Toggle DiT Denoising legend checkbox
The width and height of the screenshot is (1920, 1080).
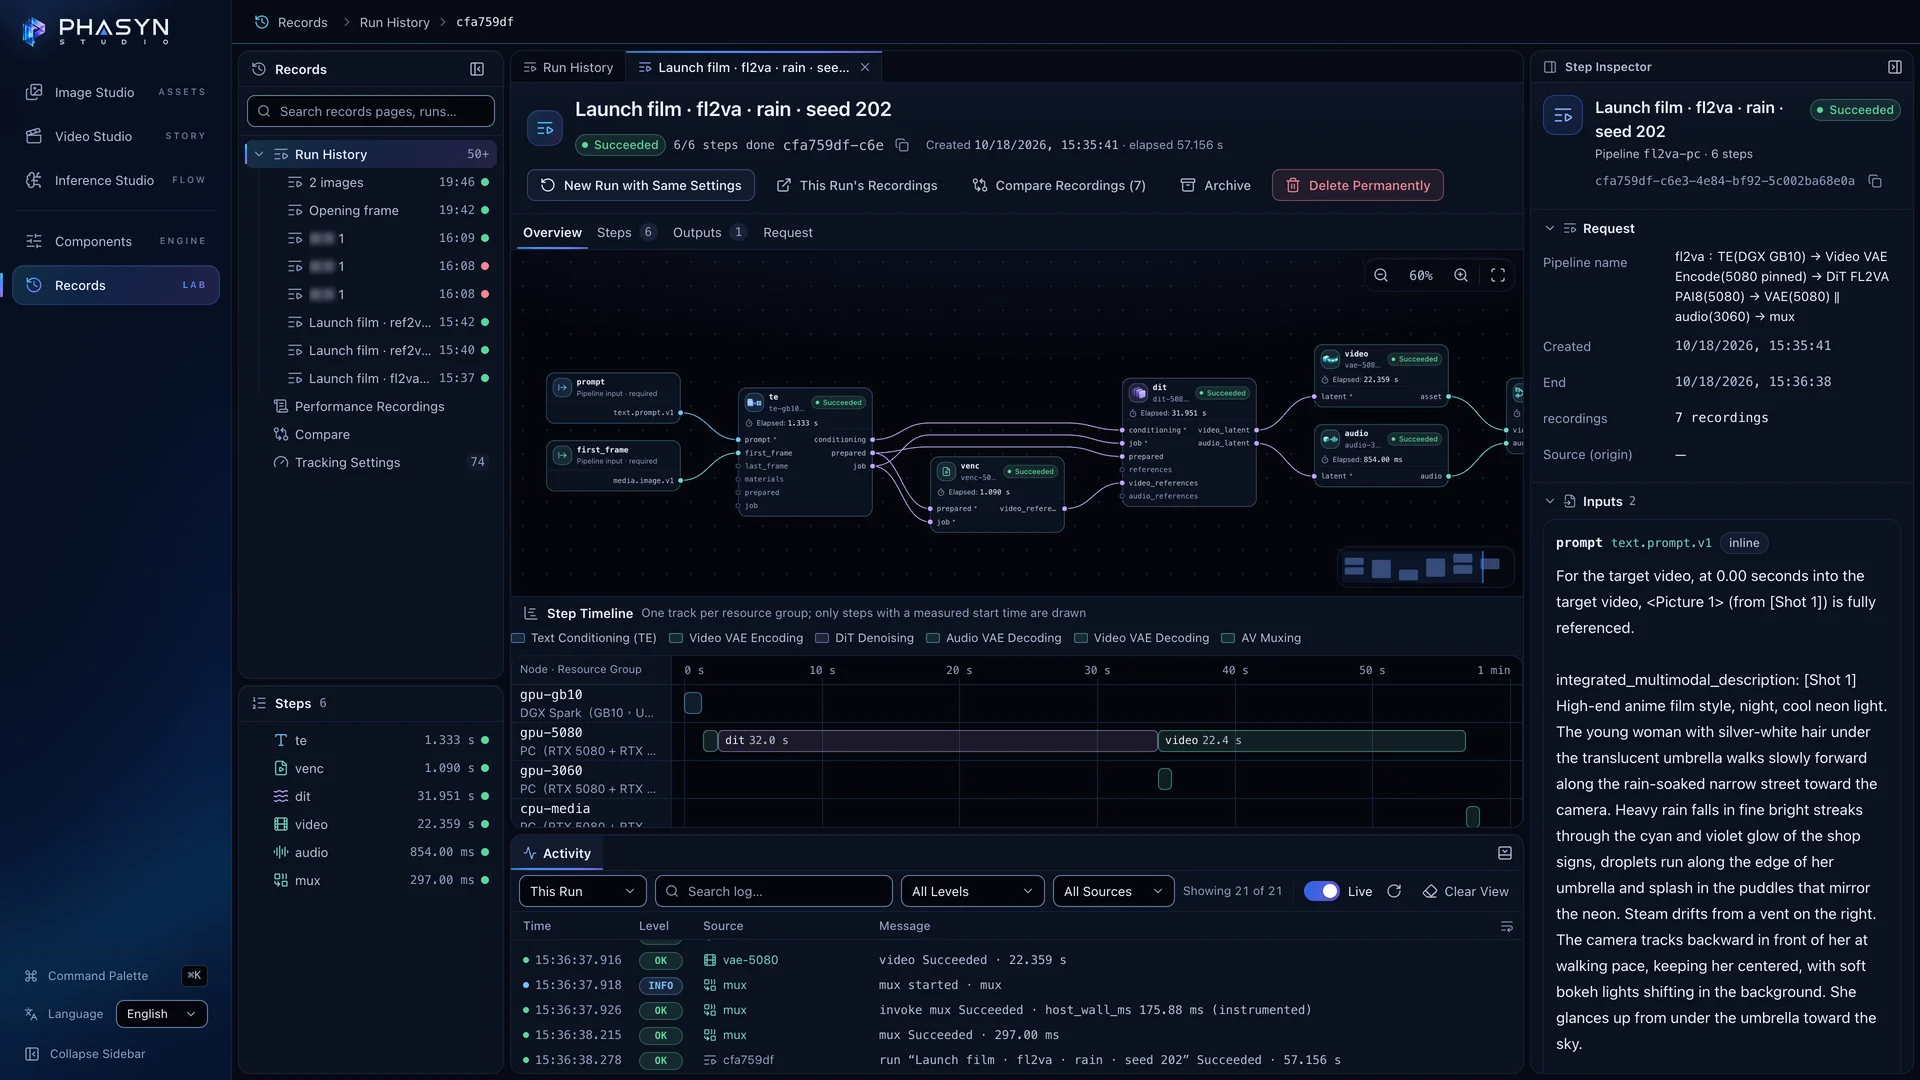[822, 638]
